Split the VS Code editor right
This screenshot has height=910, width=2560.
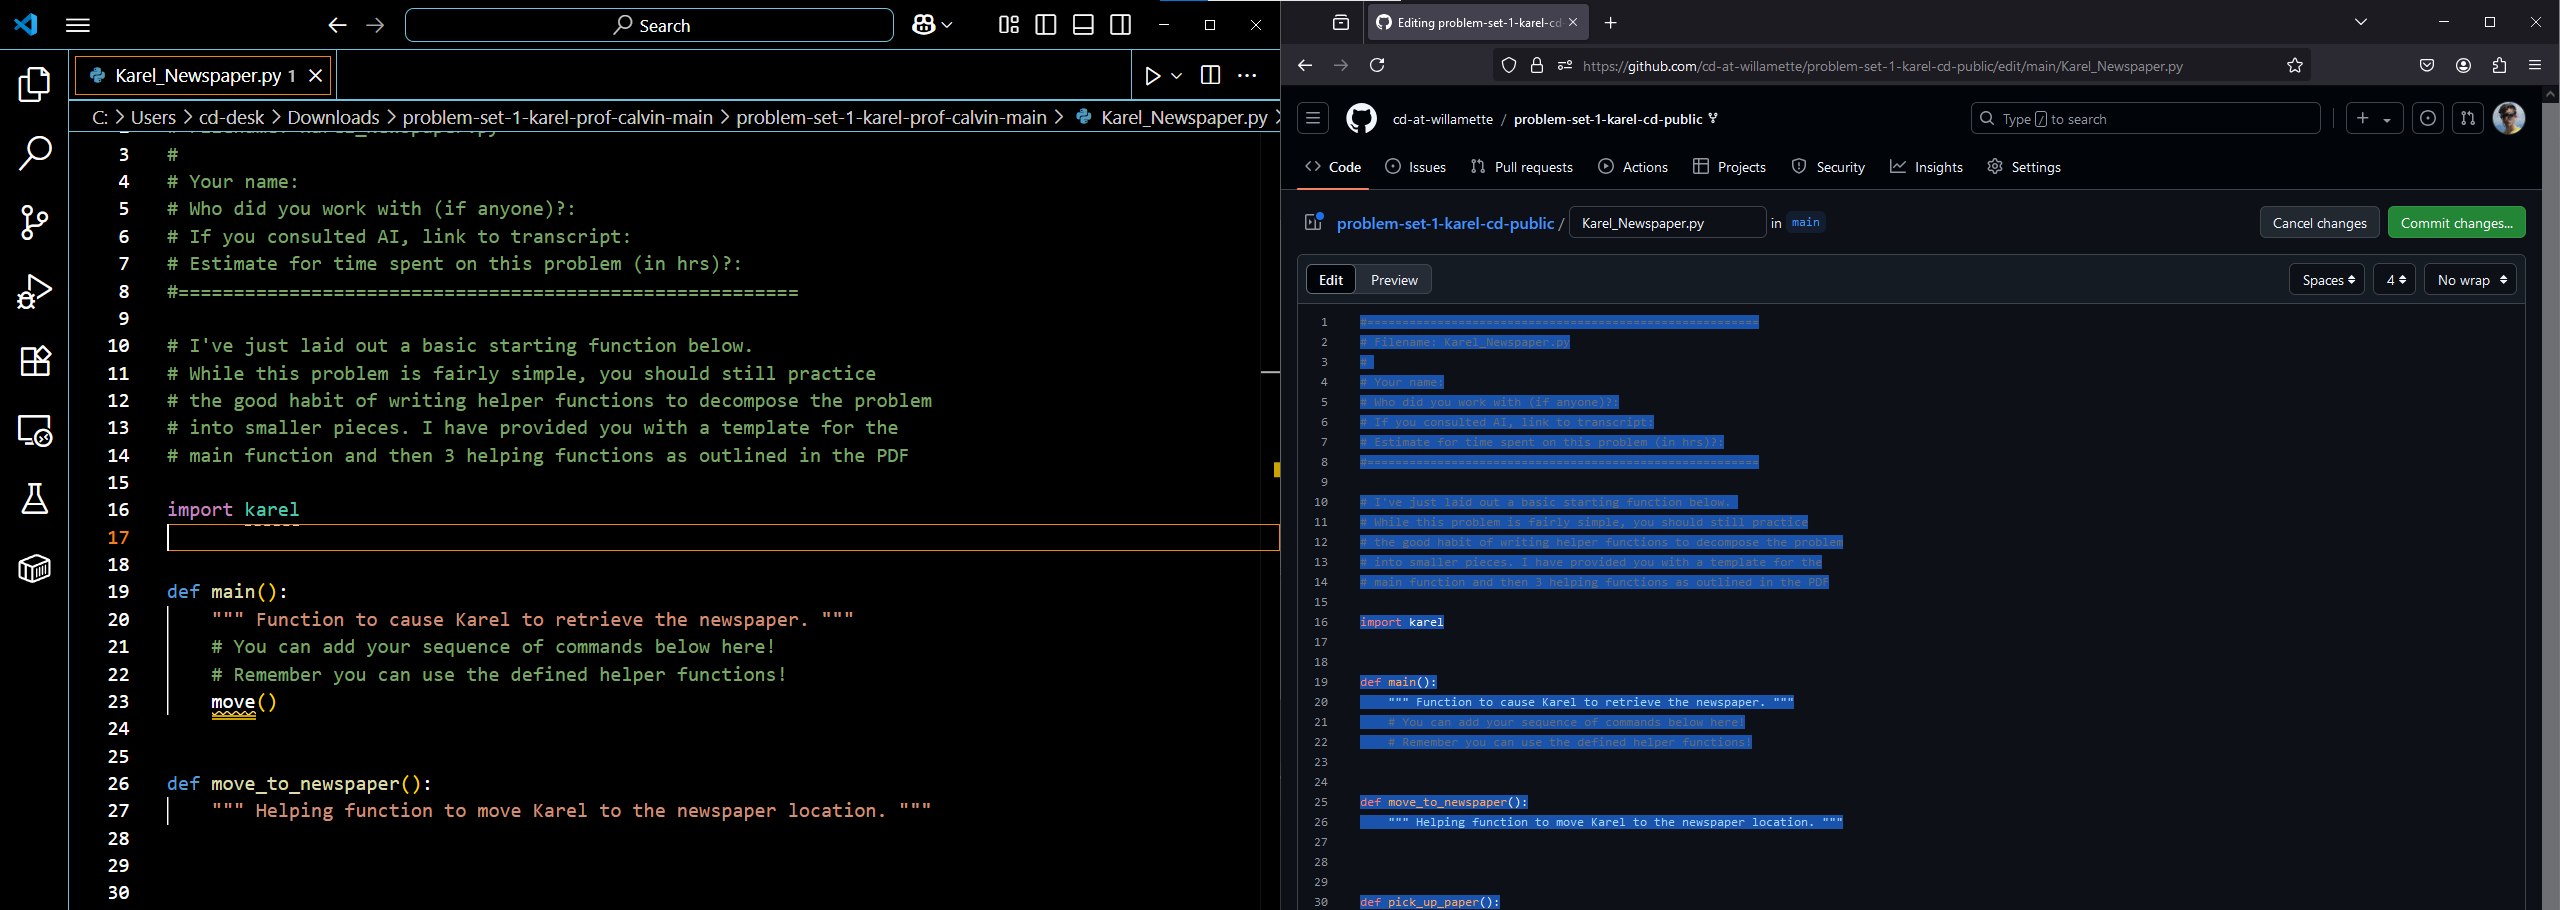coord(1210,76)
